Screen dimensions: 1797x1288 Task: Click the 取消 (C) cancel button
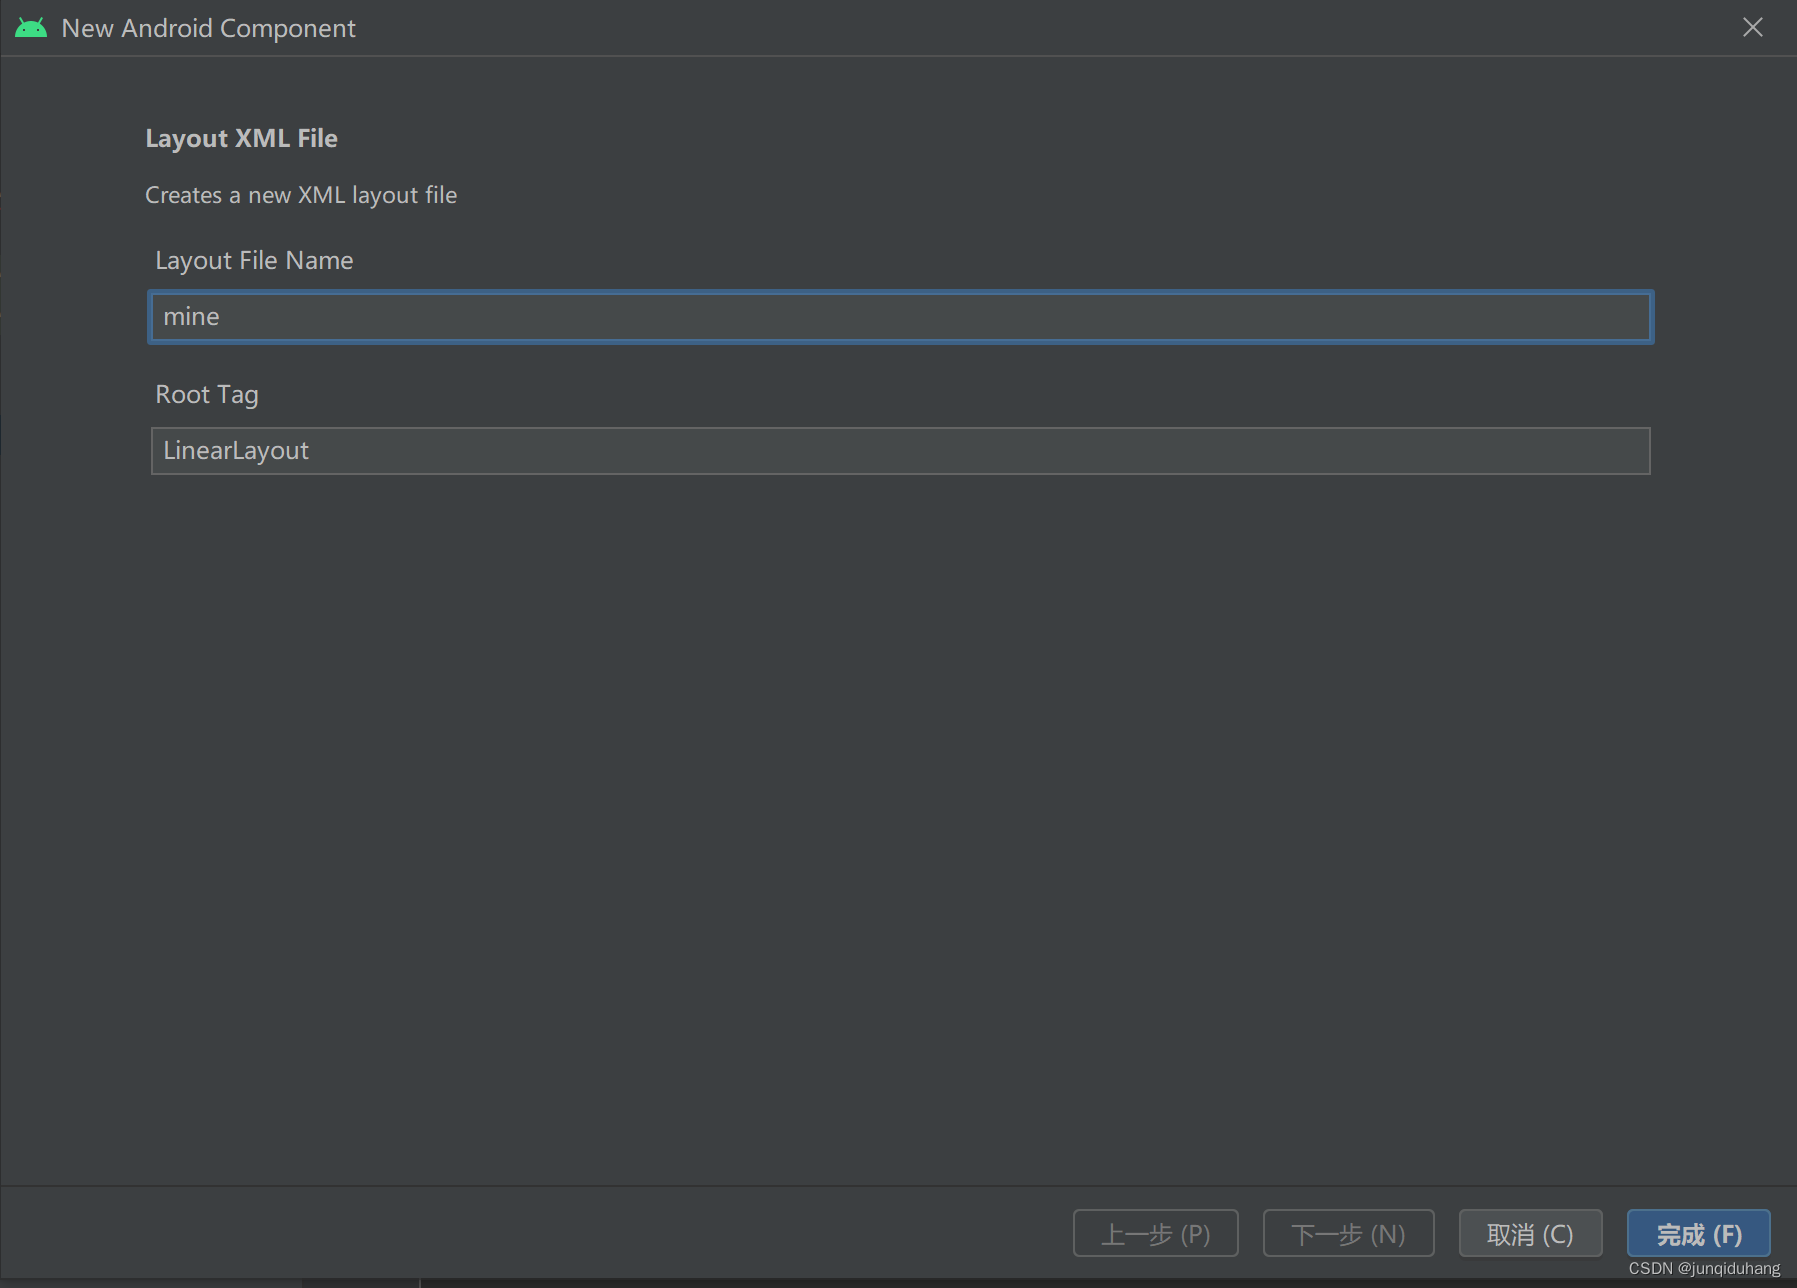tap(1530, 1234)
